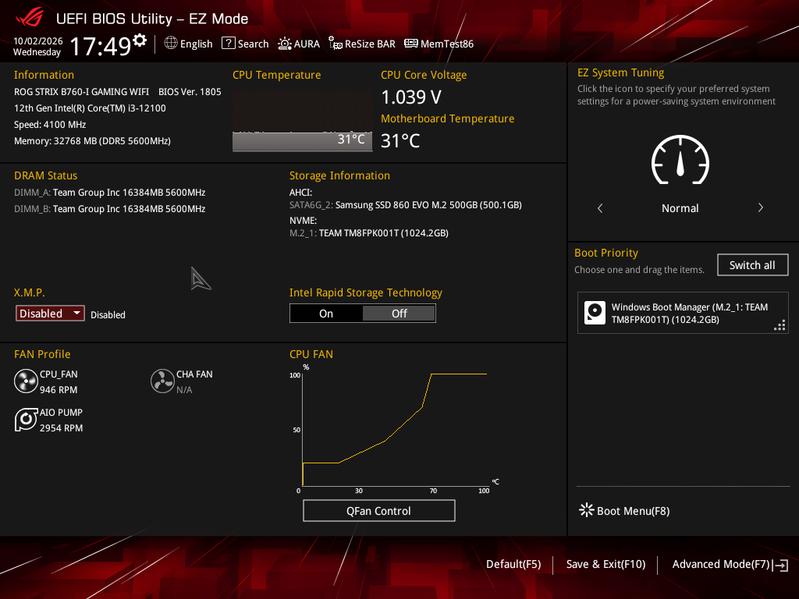Launch MemTest86
This screenshot has height=599, width=799.
point(439,44)
